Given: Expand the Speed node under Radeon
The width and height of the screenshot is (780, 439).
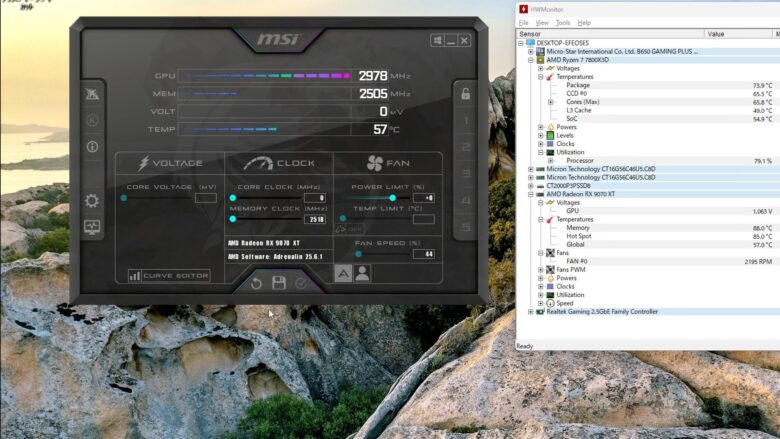Looking at the screenshot, I should [x=541, y=303].
